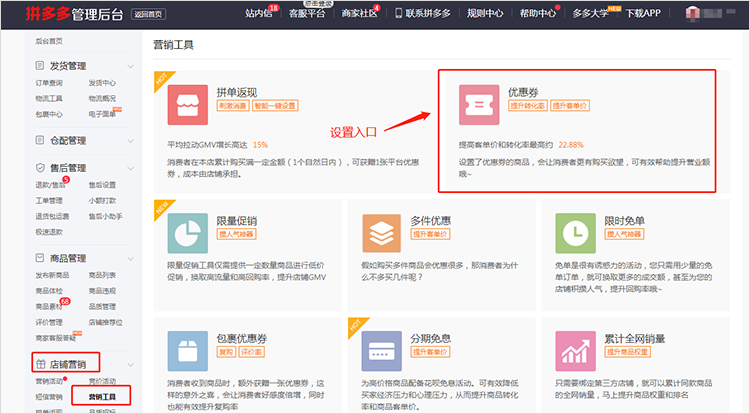The image size is (750, 414).
Task: Open 商品体检 in sidebar
Action: pyautogui.click(x=49, y=291)
